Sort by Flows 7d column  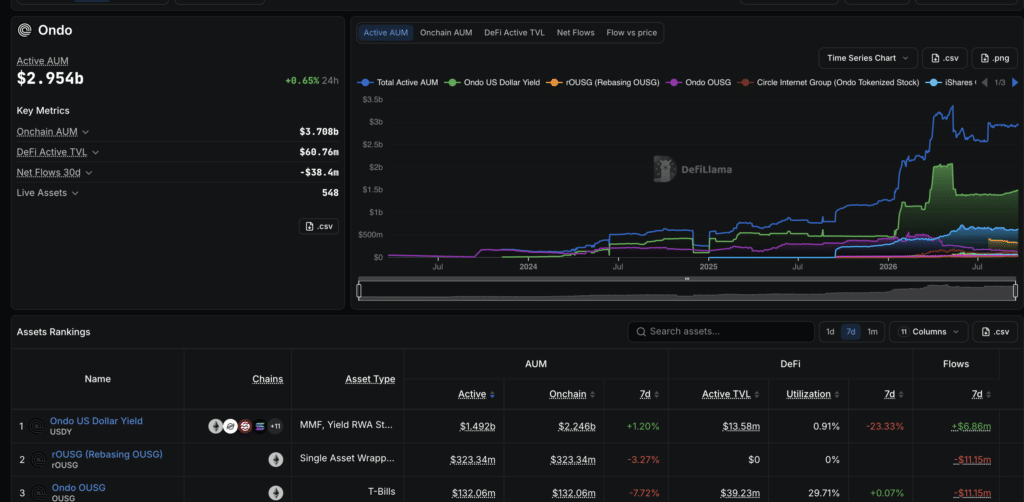(x=981, y=394)
